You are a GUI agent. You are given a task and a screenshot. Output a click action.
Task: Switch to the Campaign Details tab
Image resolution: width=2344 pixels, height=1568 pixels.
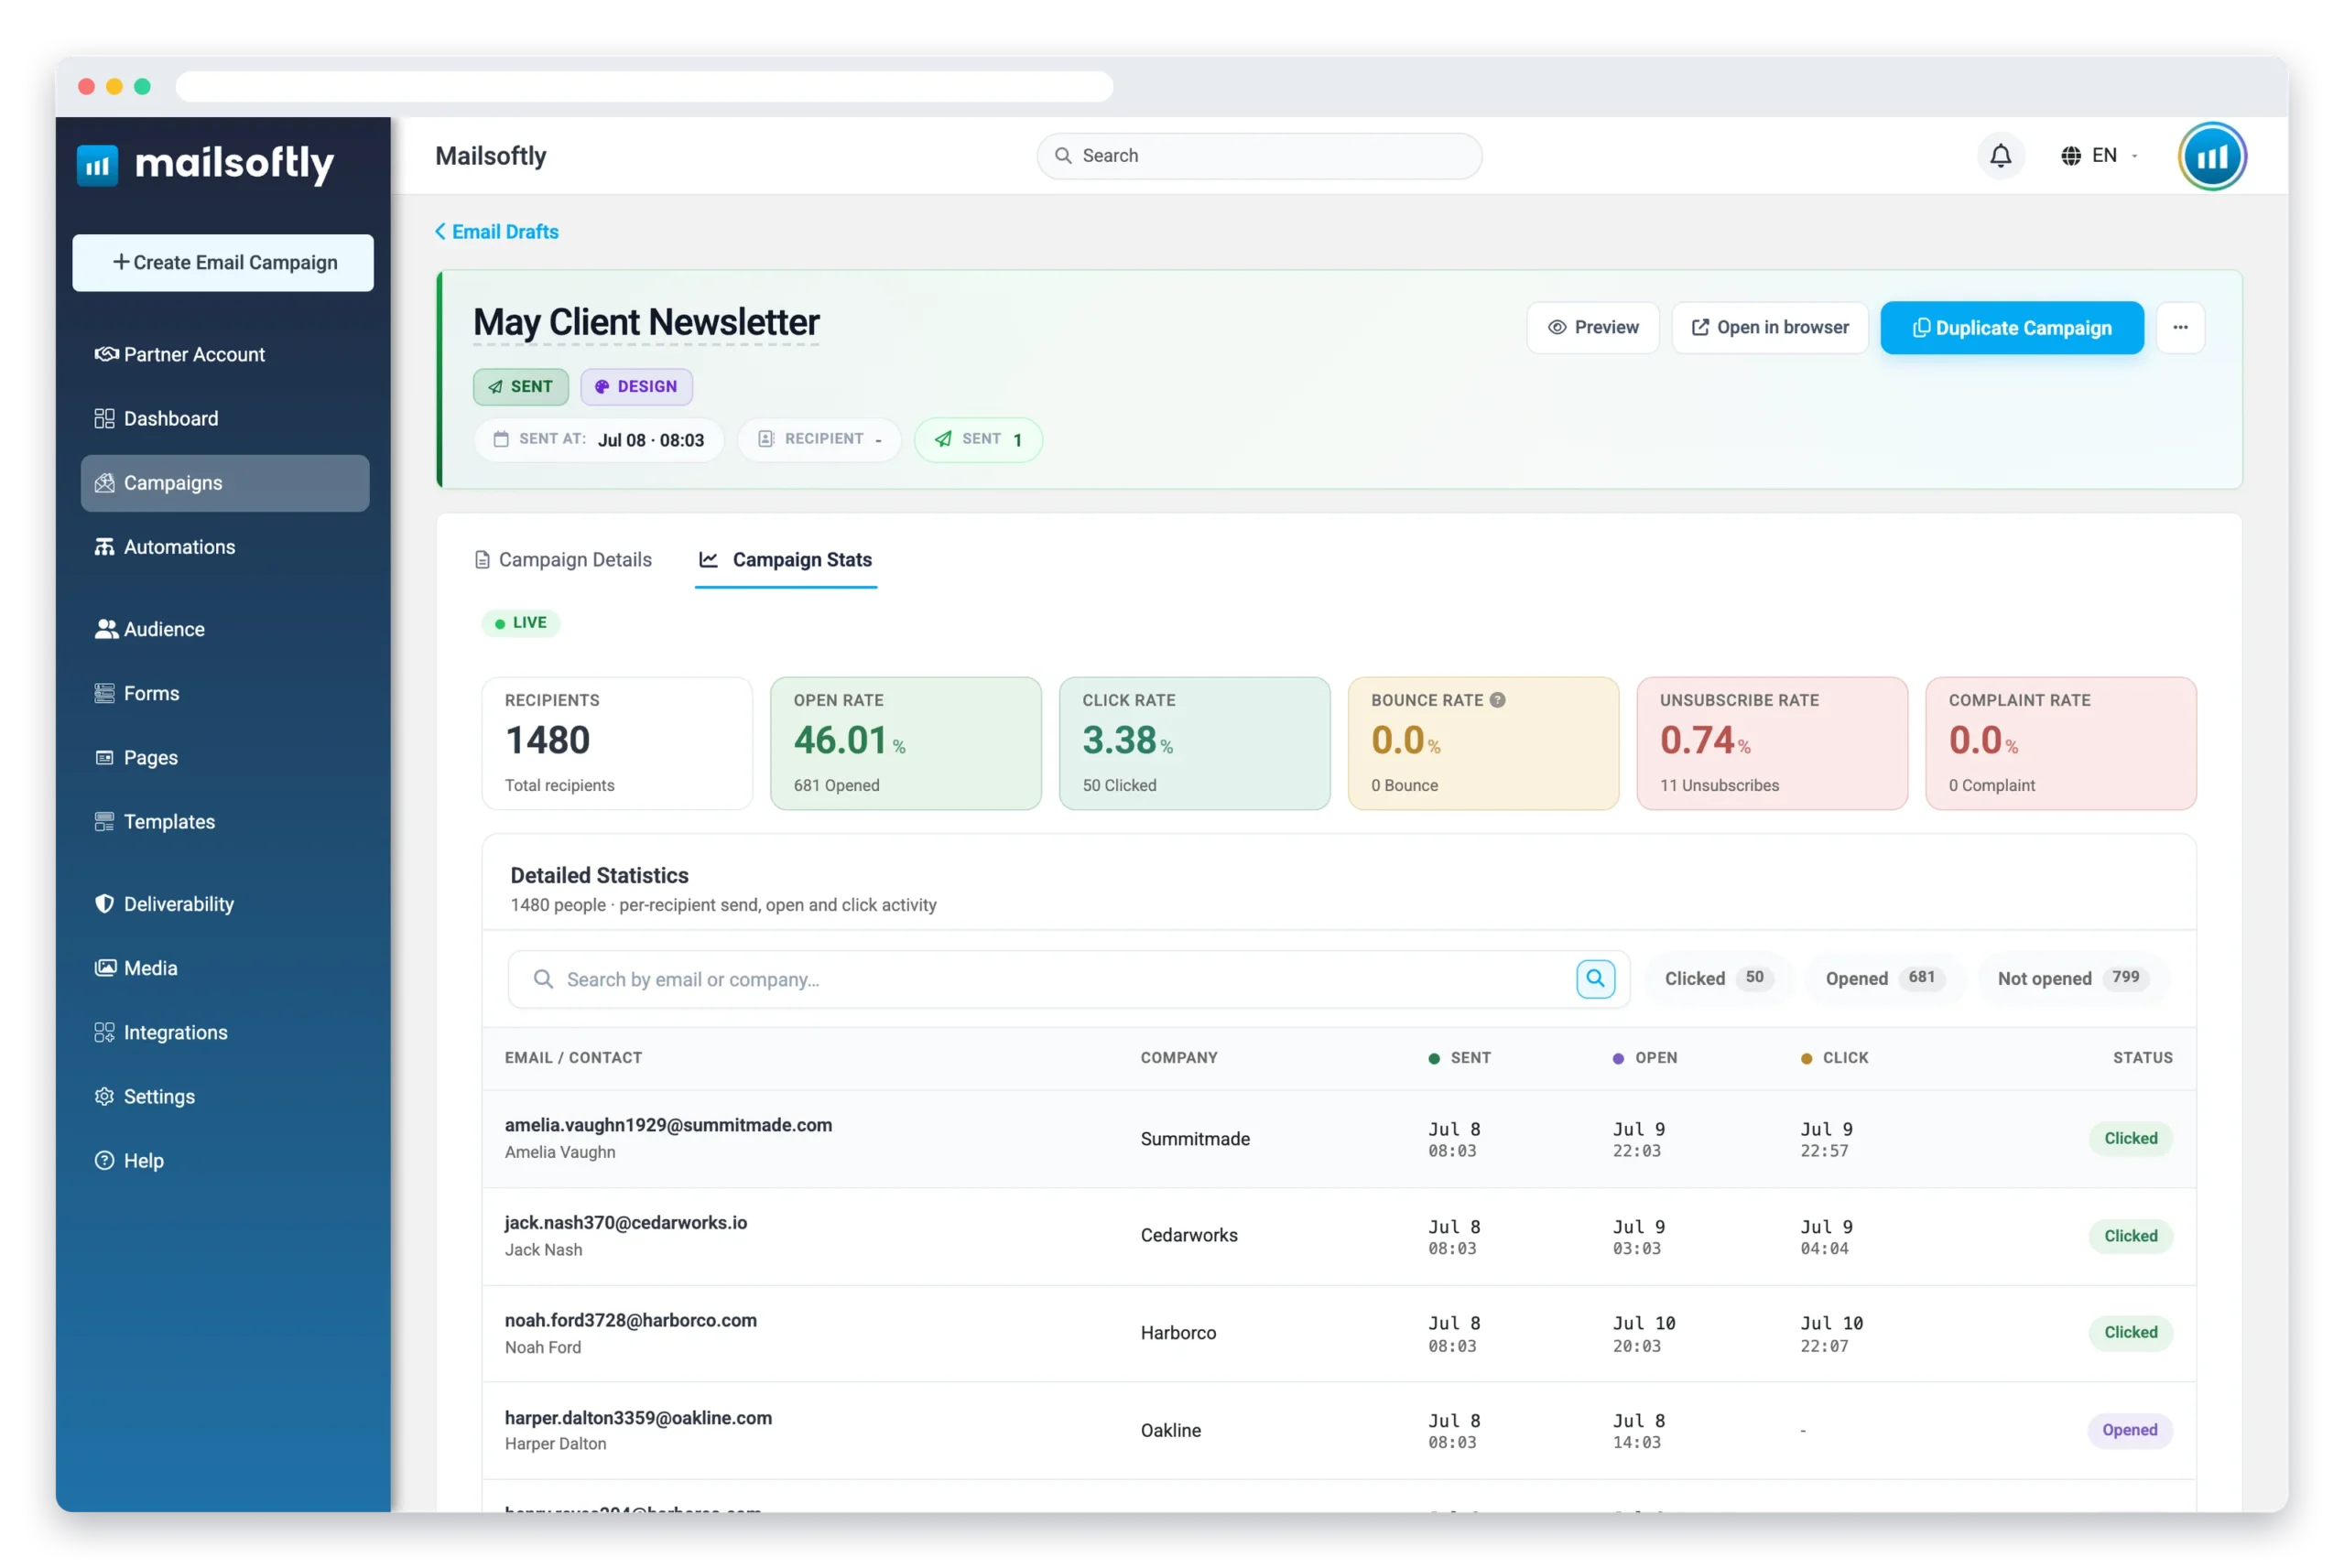point(563,560)
